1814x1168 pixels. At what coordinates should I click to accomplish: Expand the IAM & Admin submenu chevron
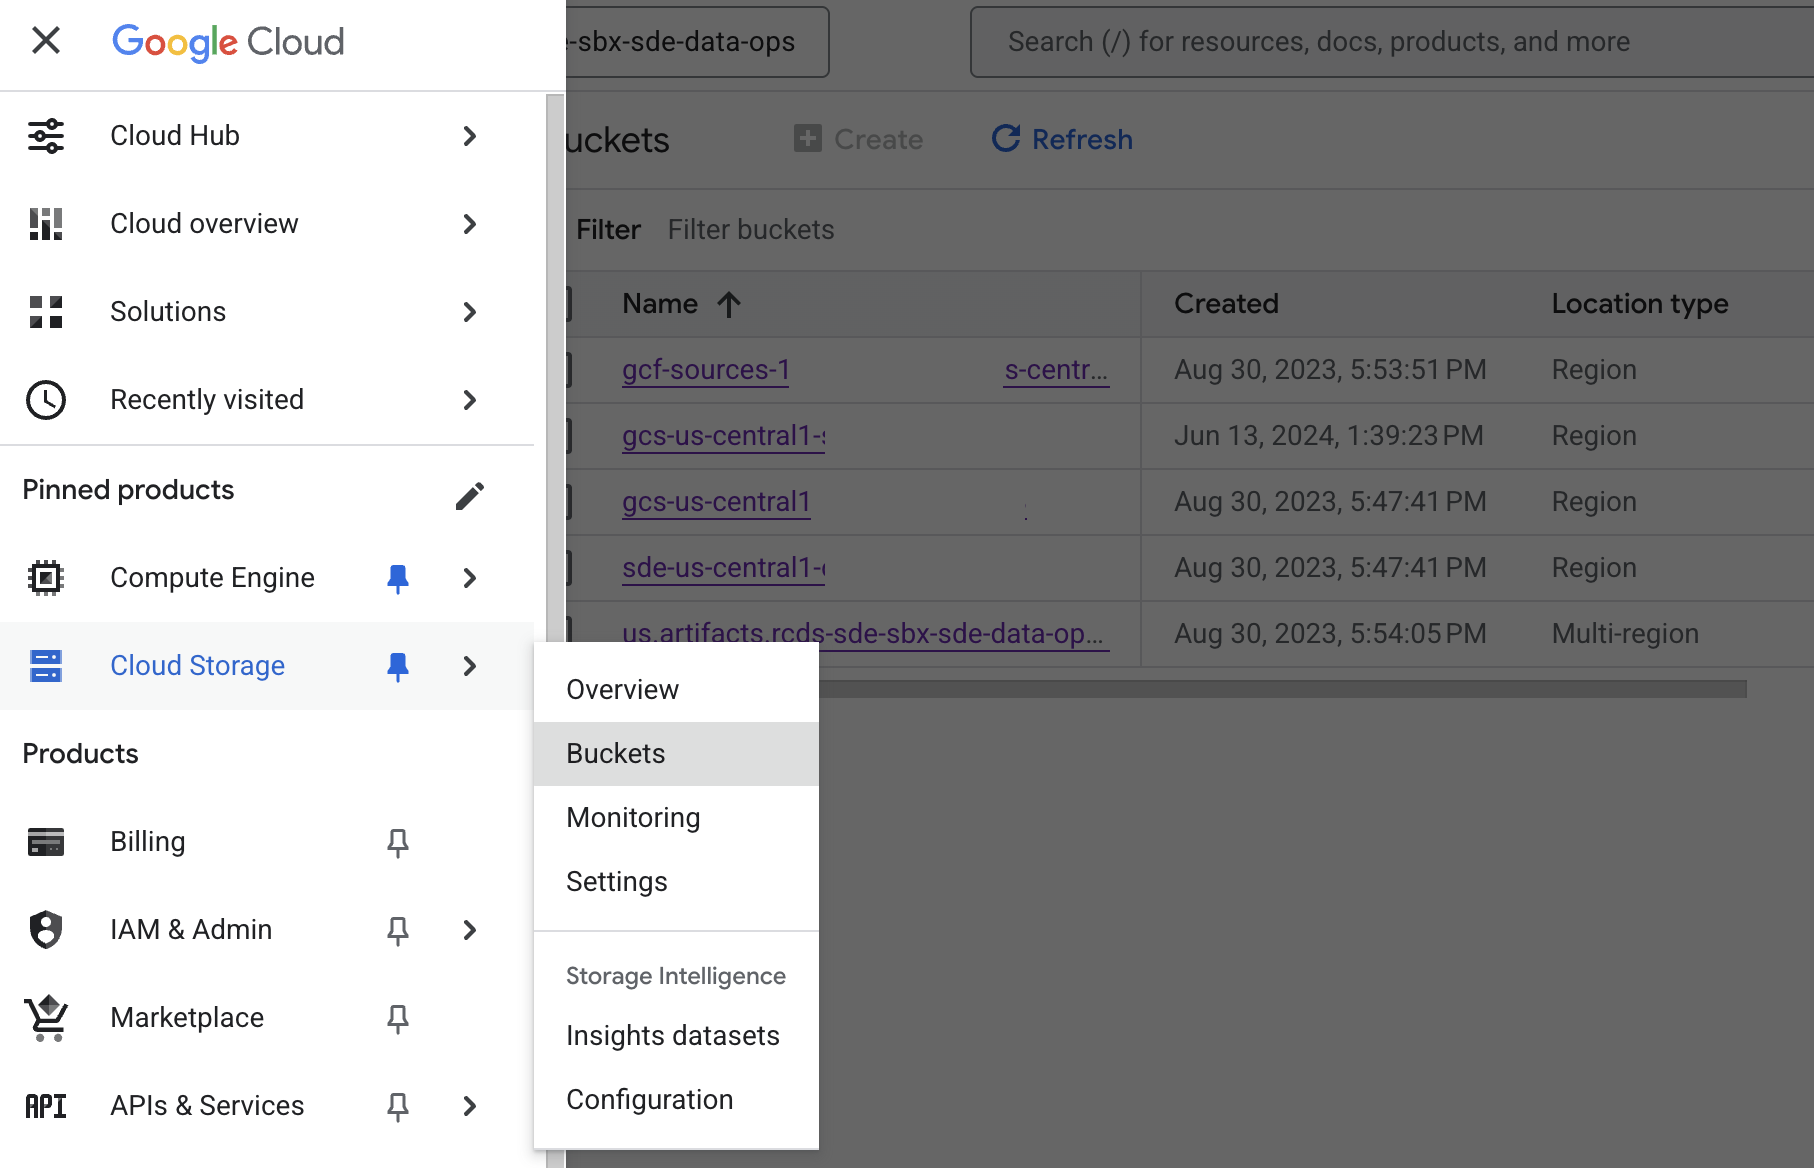(x=470, y=930)
